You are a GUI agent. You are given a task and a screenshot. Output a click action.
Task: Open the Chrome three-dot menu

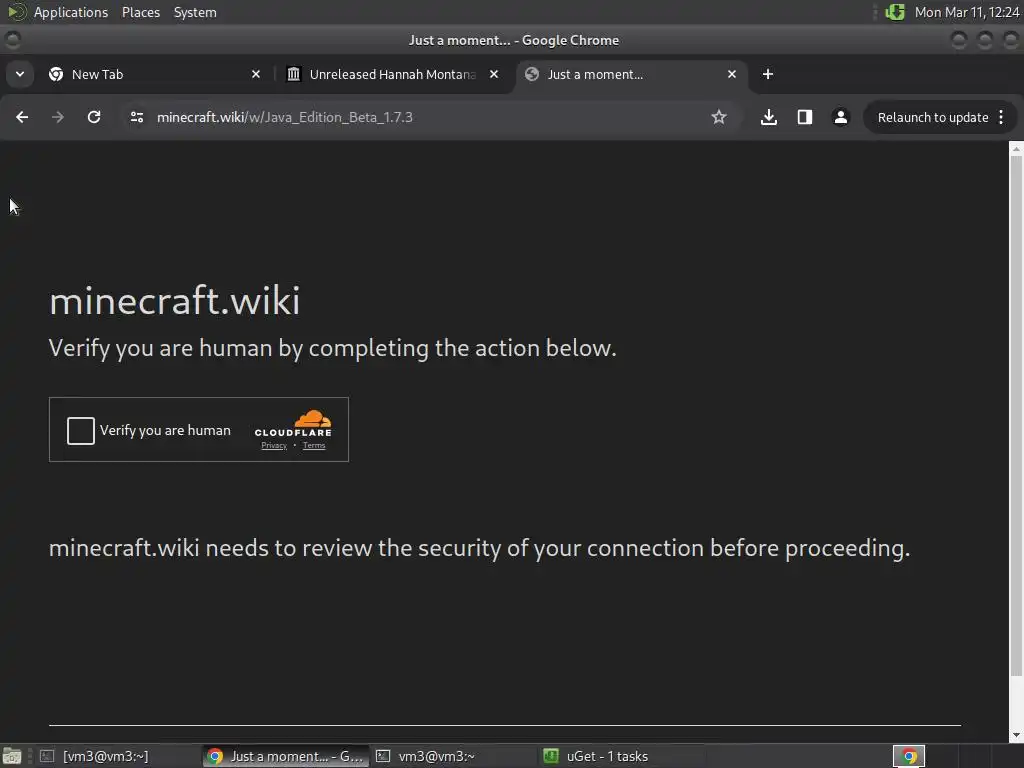tap(1001, 118)
